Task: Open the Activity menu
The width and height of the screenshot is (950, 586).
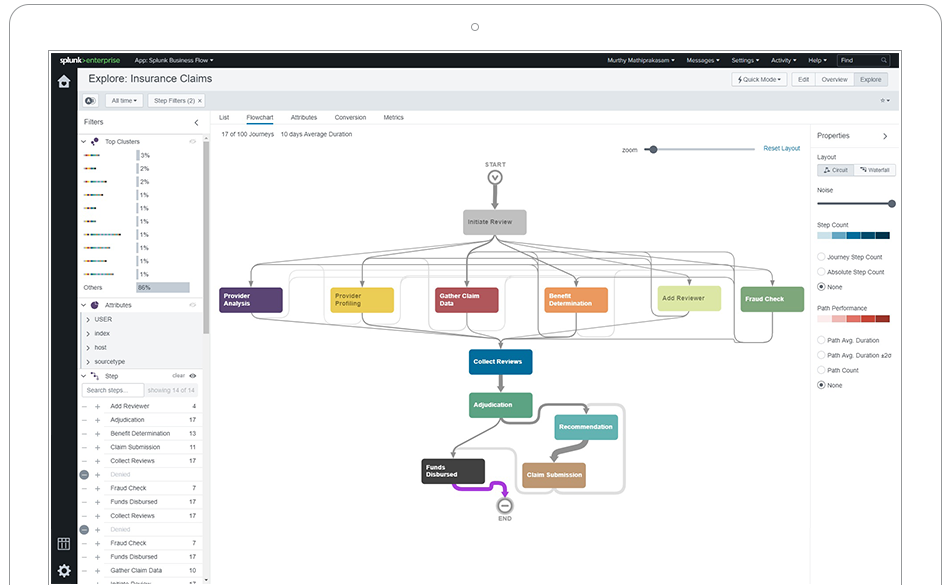Action: [x=783, y=60]
